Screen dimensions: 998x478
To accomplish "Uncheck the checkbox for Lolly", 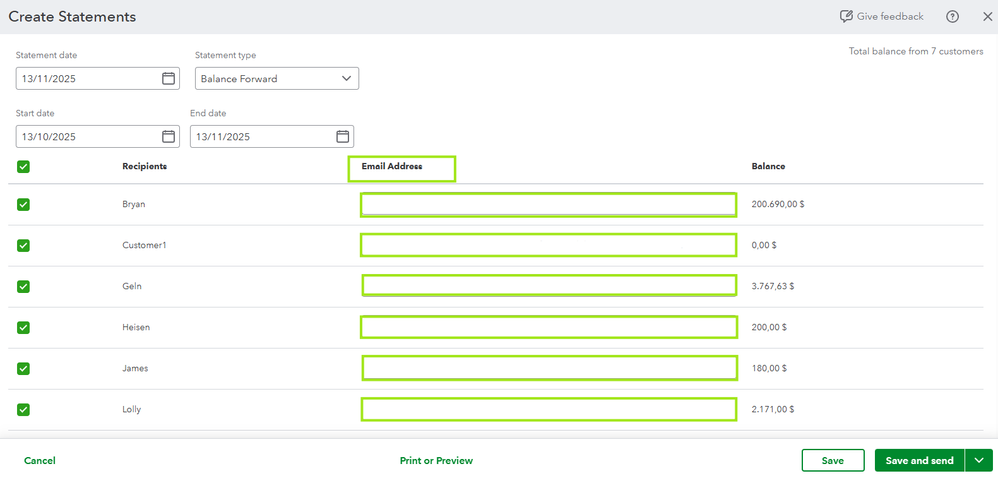I will pos(24,409).
